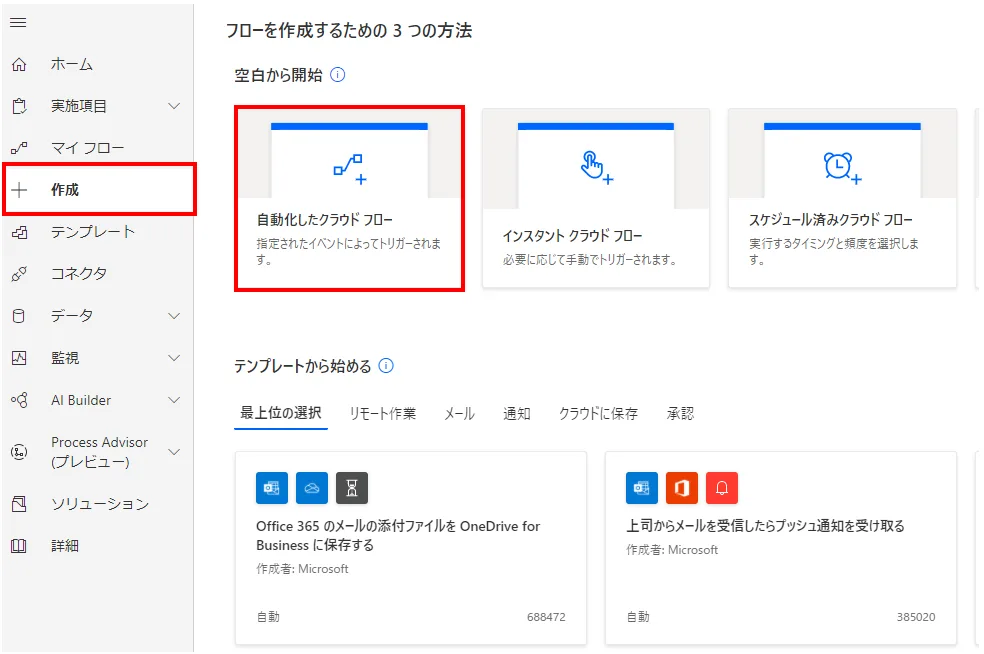Open the コネクタ connector icon
Screen dimensions: 984x654
(x=18, y=274)
